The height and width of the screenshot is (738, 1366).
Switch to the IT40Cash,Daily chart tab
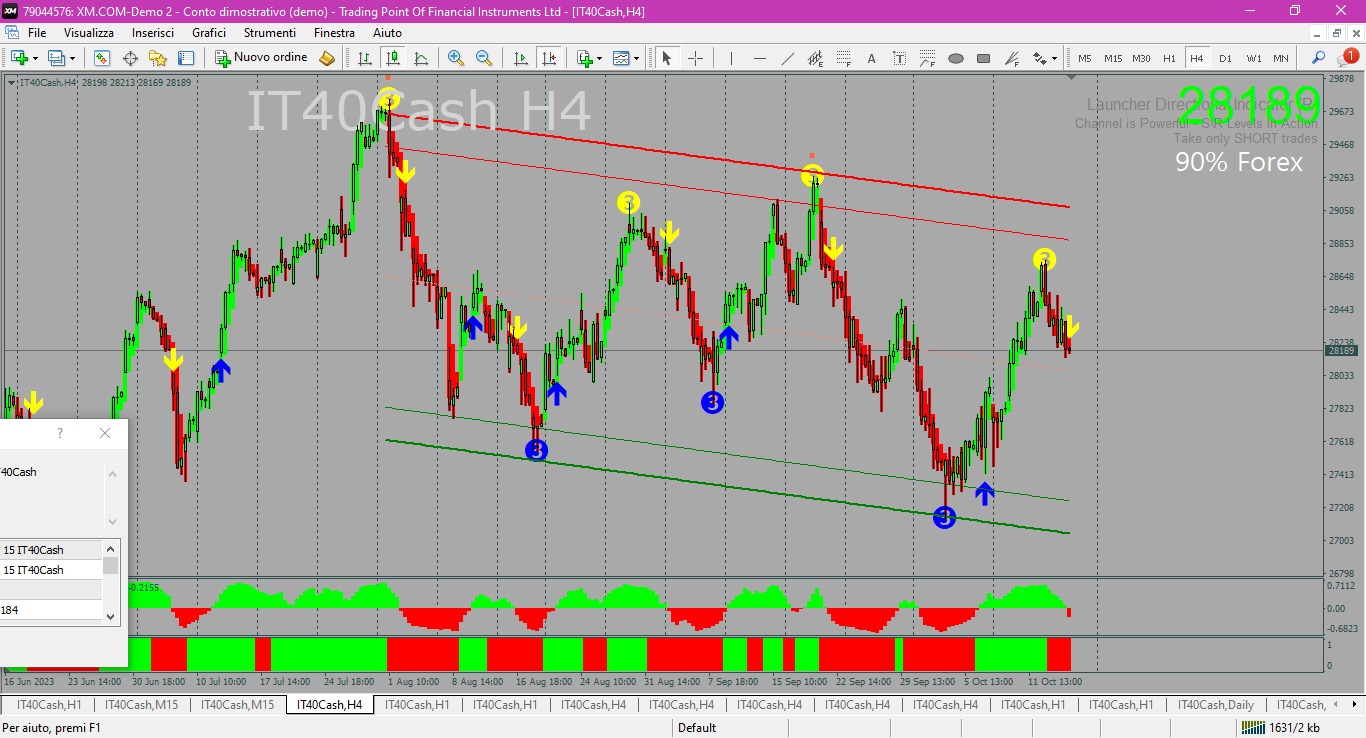pos(1214,705)
